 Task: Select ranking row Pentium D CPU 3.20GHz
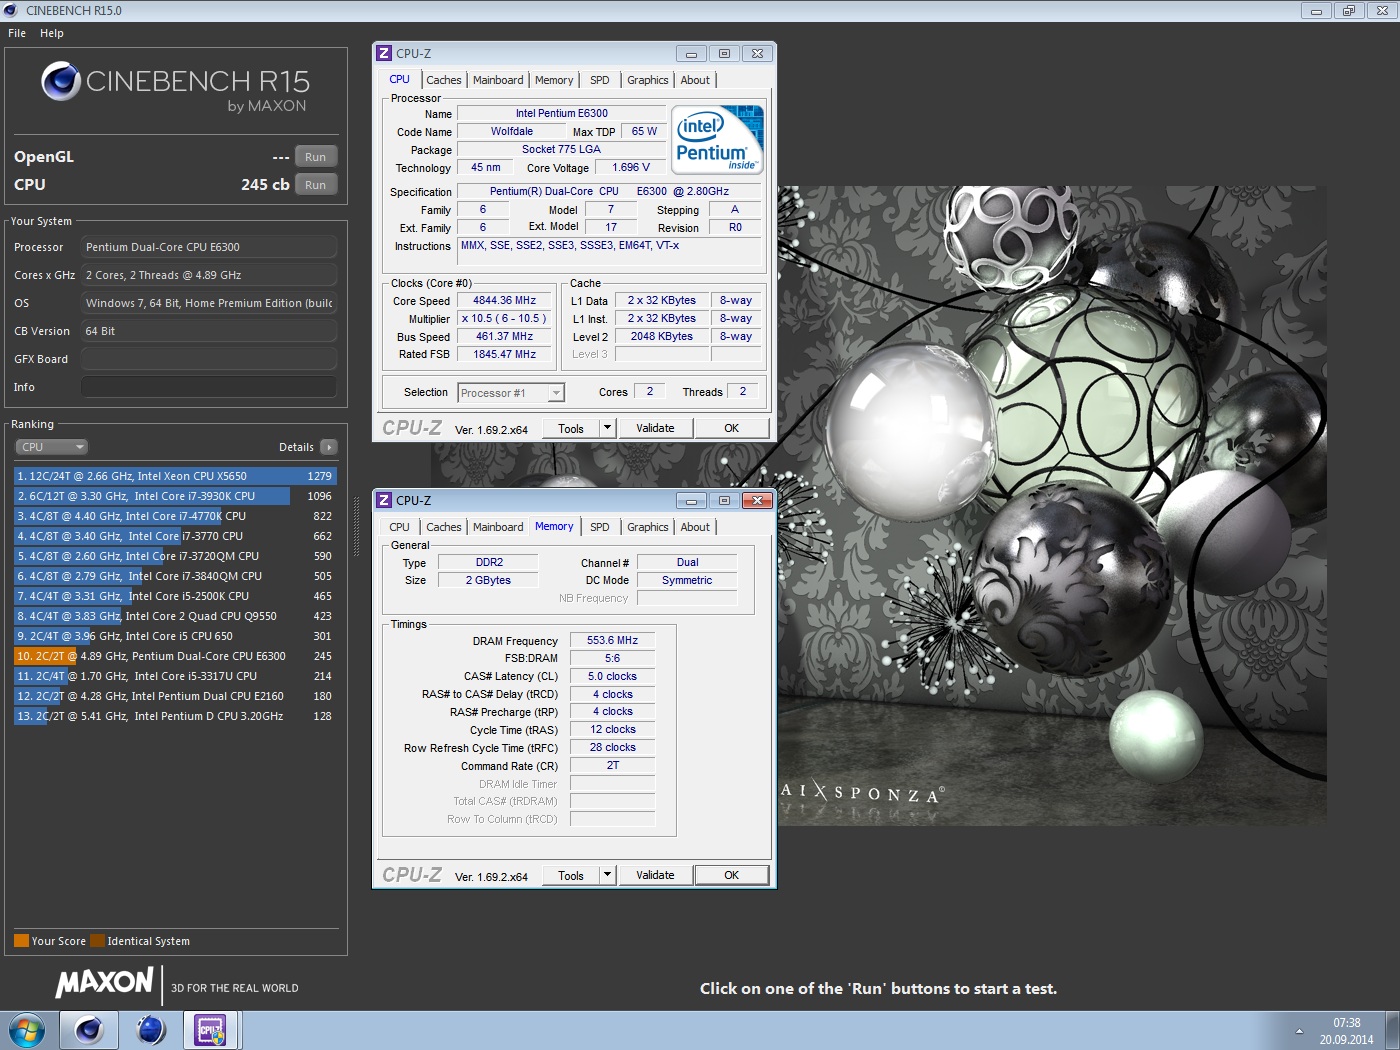point(175,716)
